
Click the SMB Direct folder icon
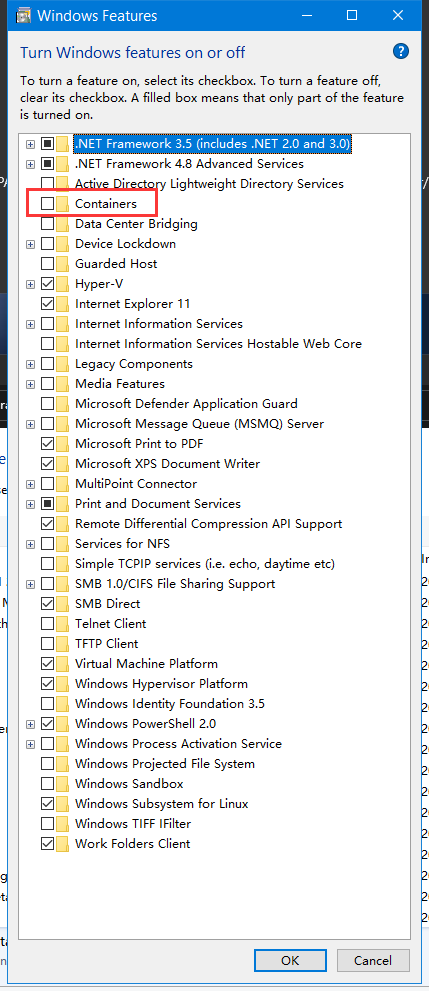click(63, 604)
